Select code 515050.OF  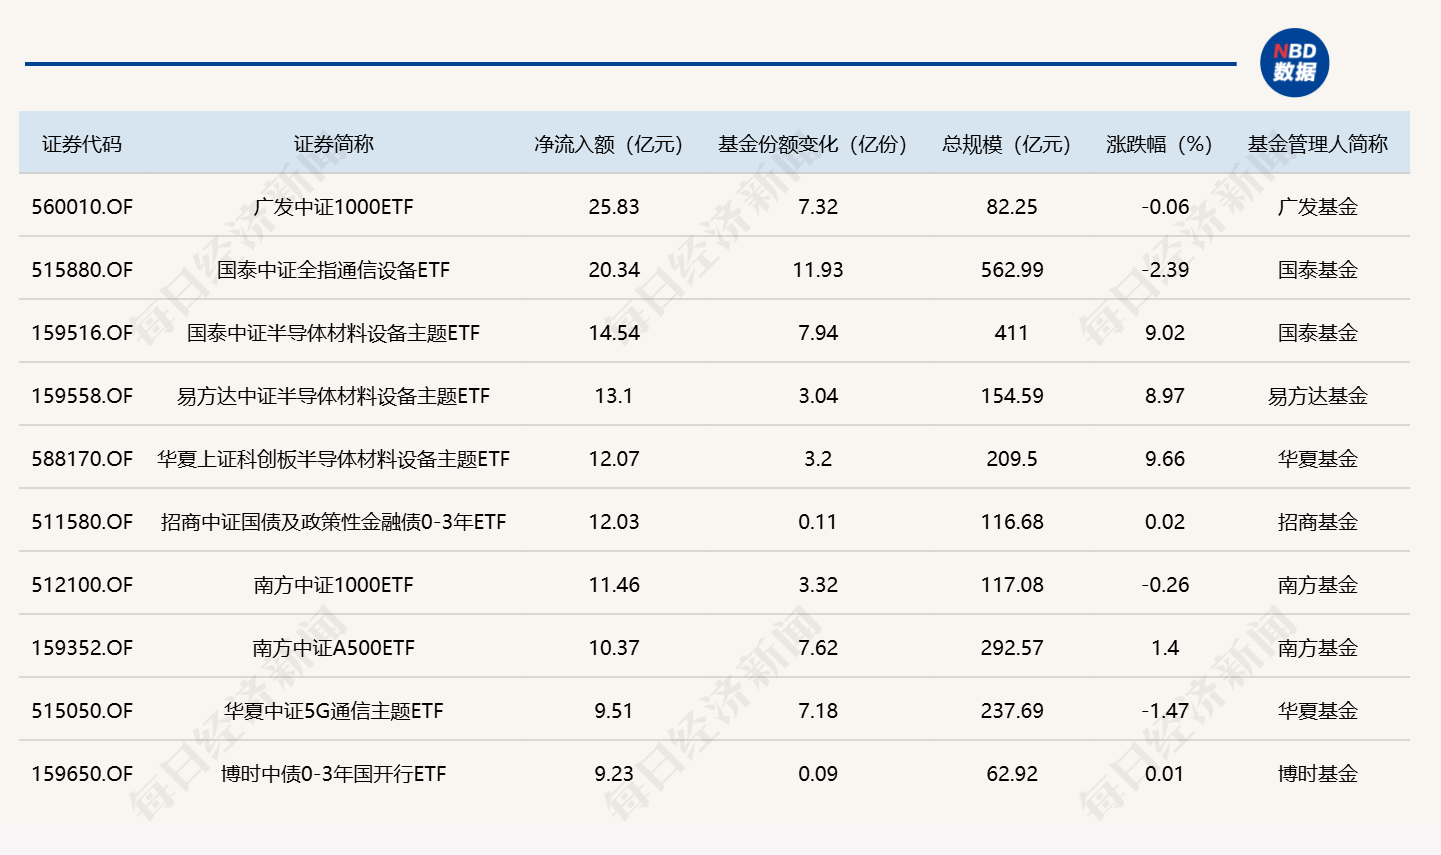click(82, 711)
